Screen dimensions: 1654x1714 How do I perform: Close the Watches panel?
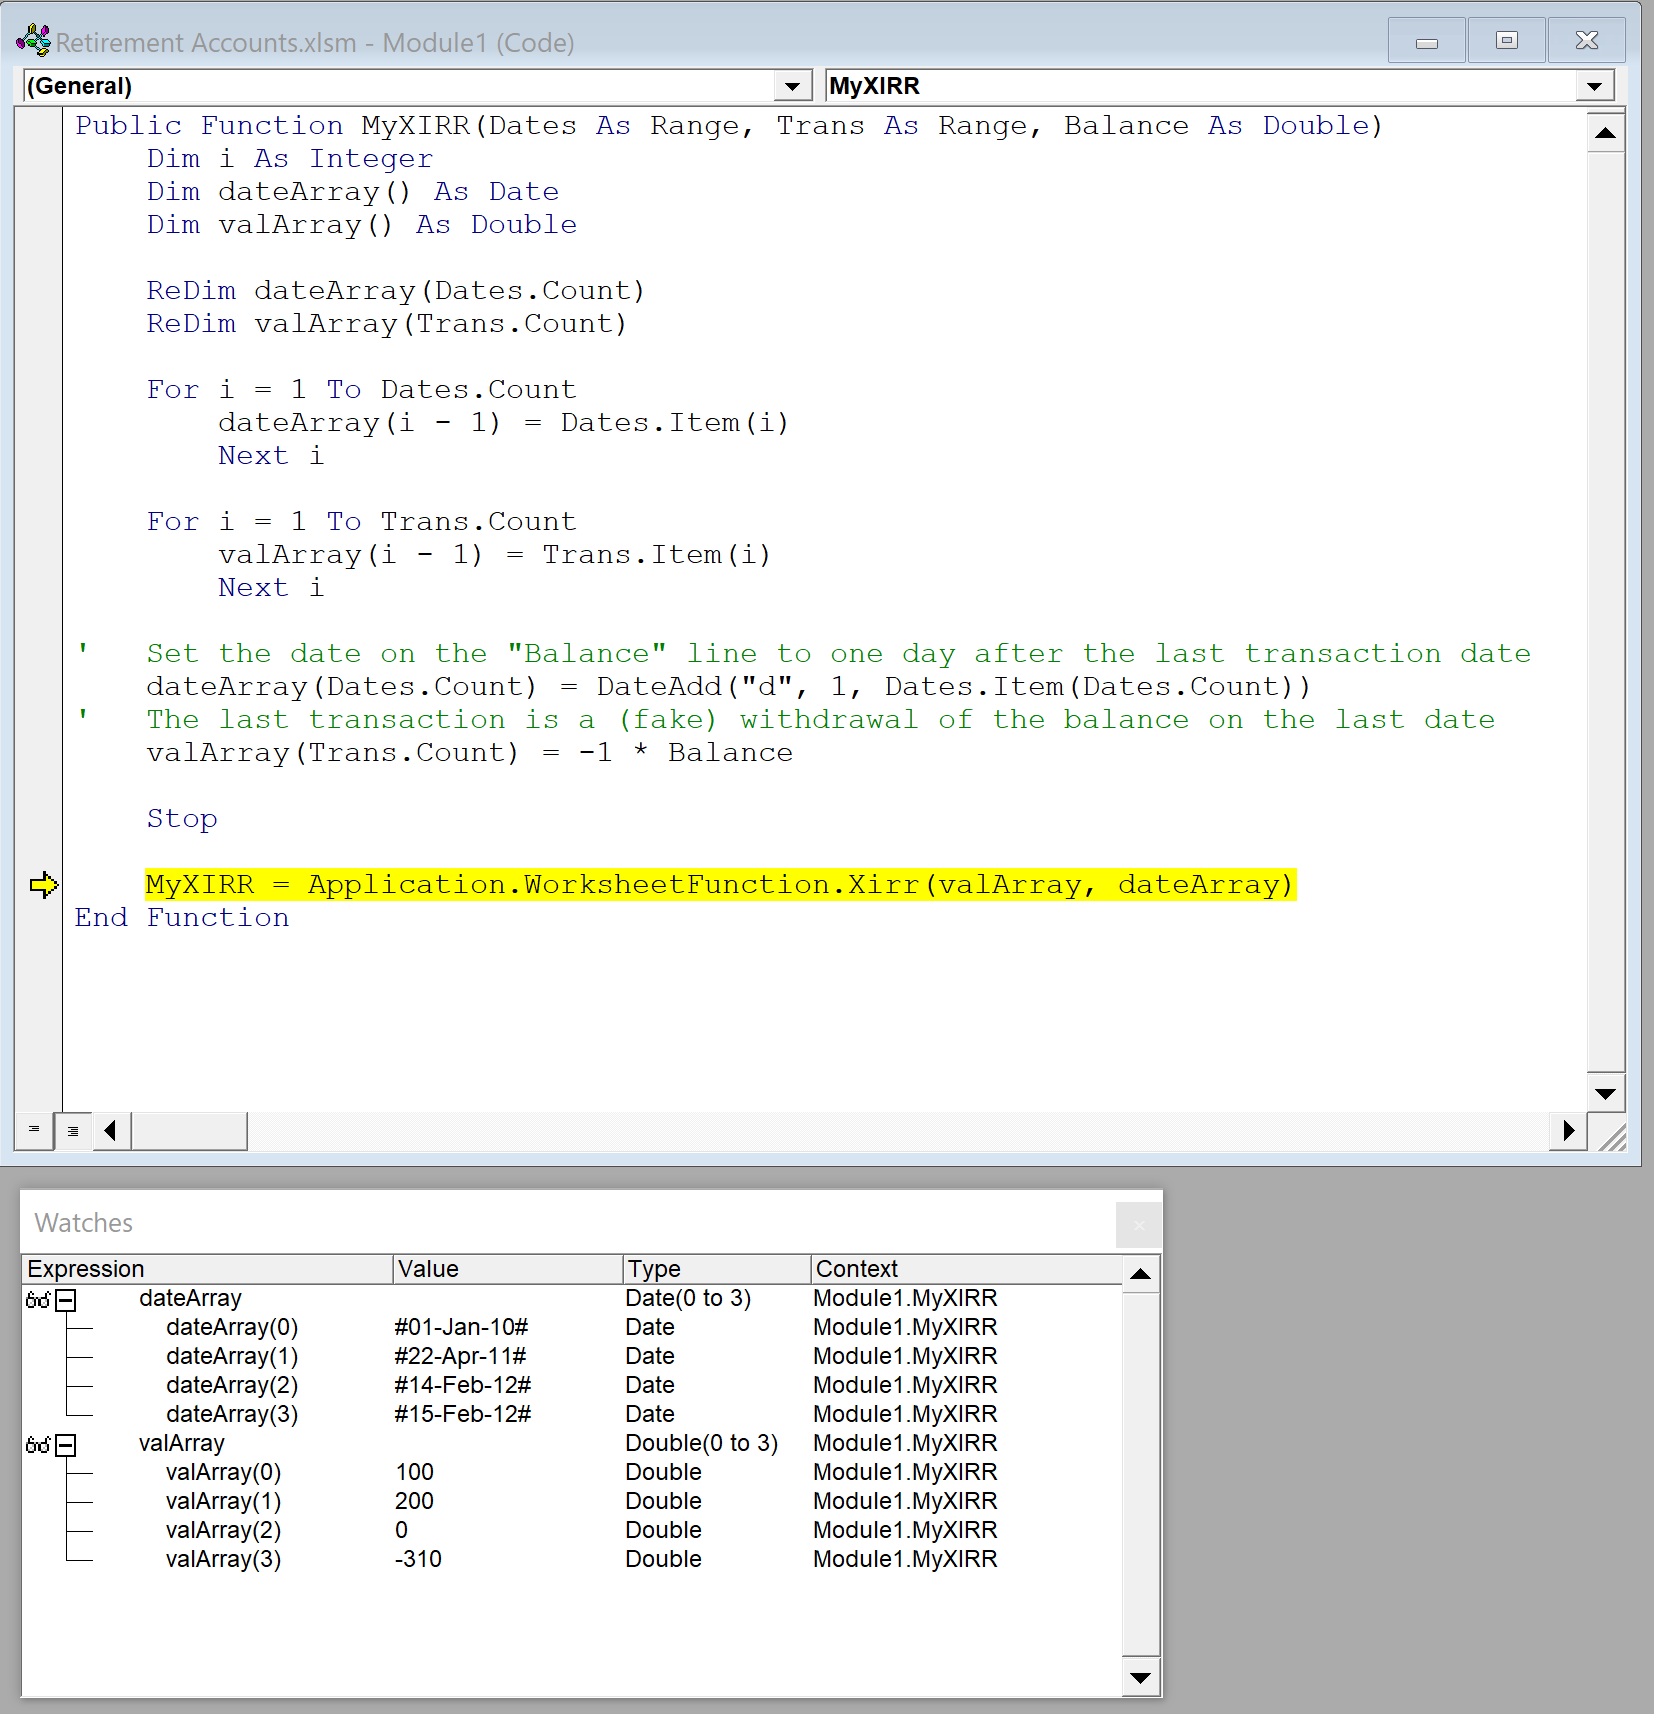(x=1138, y=1225)
